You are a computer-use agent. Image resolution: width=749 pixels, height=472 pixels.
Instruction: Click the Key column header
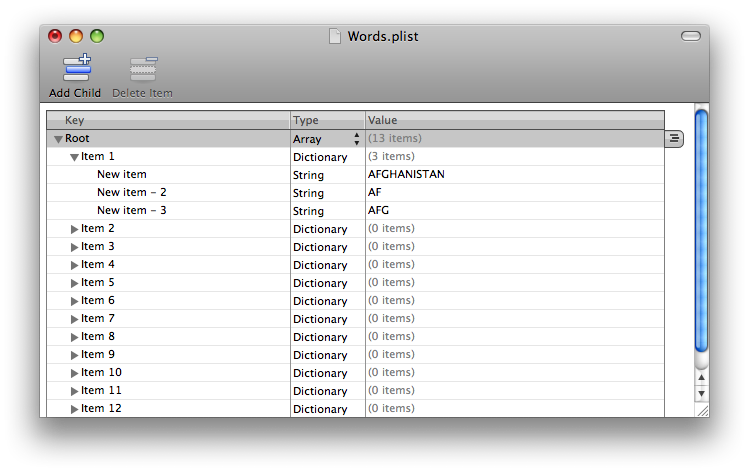(168, 120)
